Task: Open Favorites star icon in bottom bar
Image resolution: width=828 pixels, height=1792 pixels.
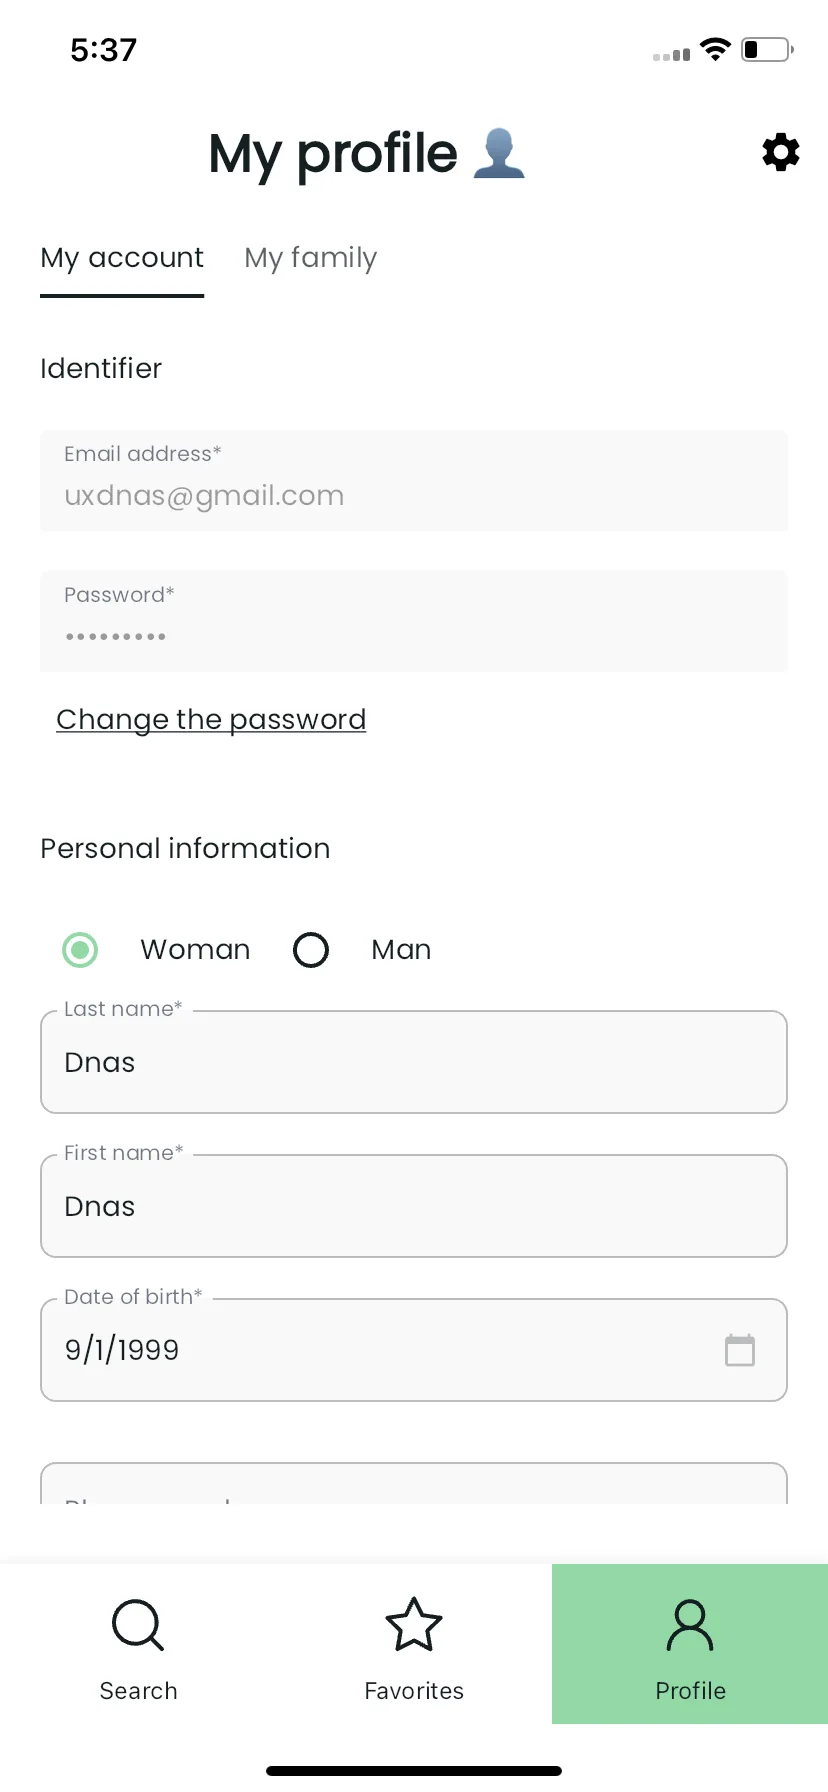Action: [x=414, y=1624]
